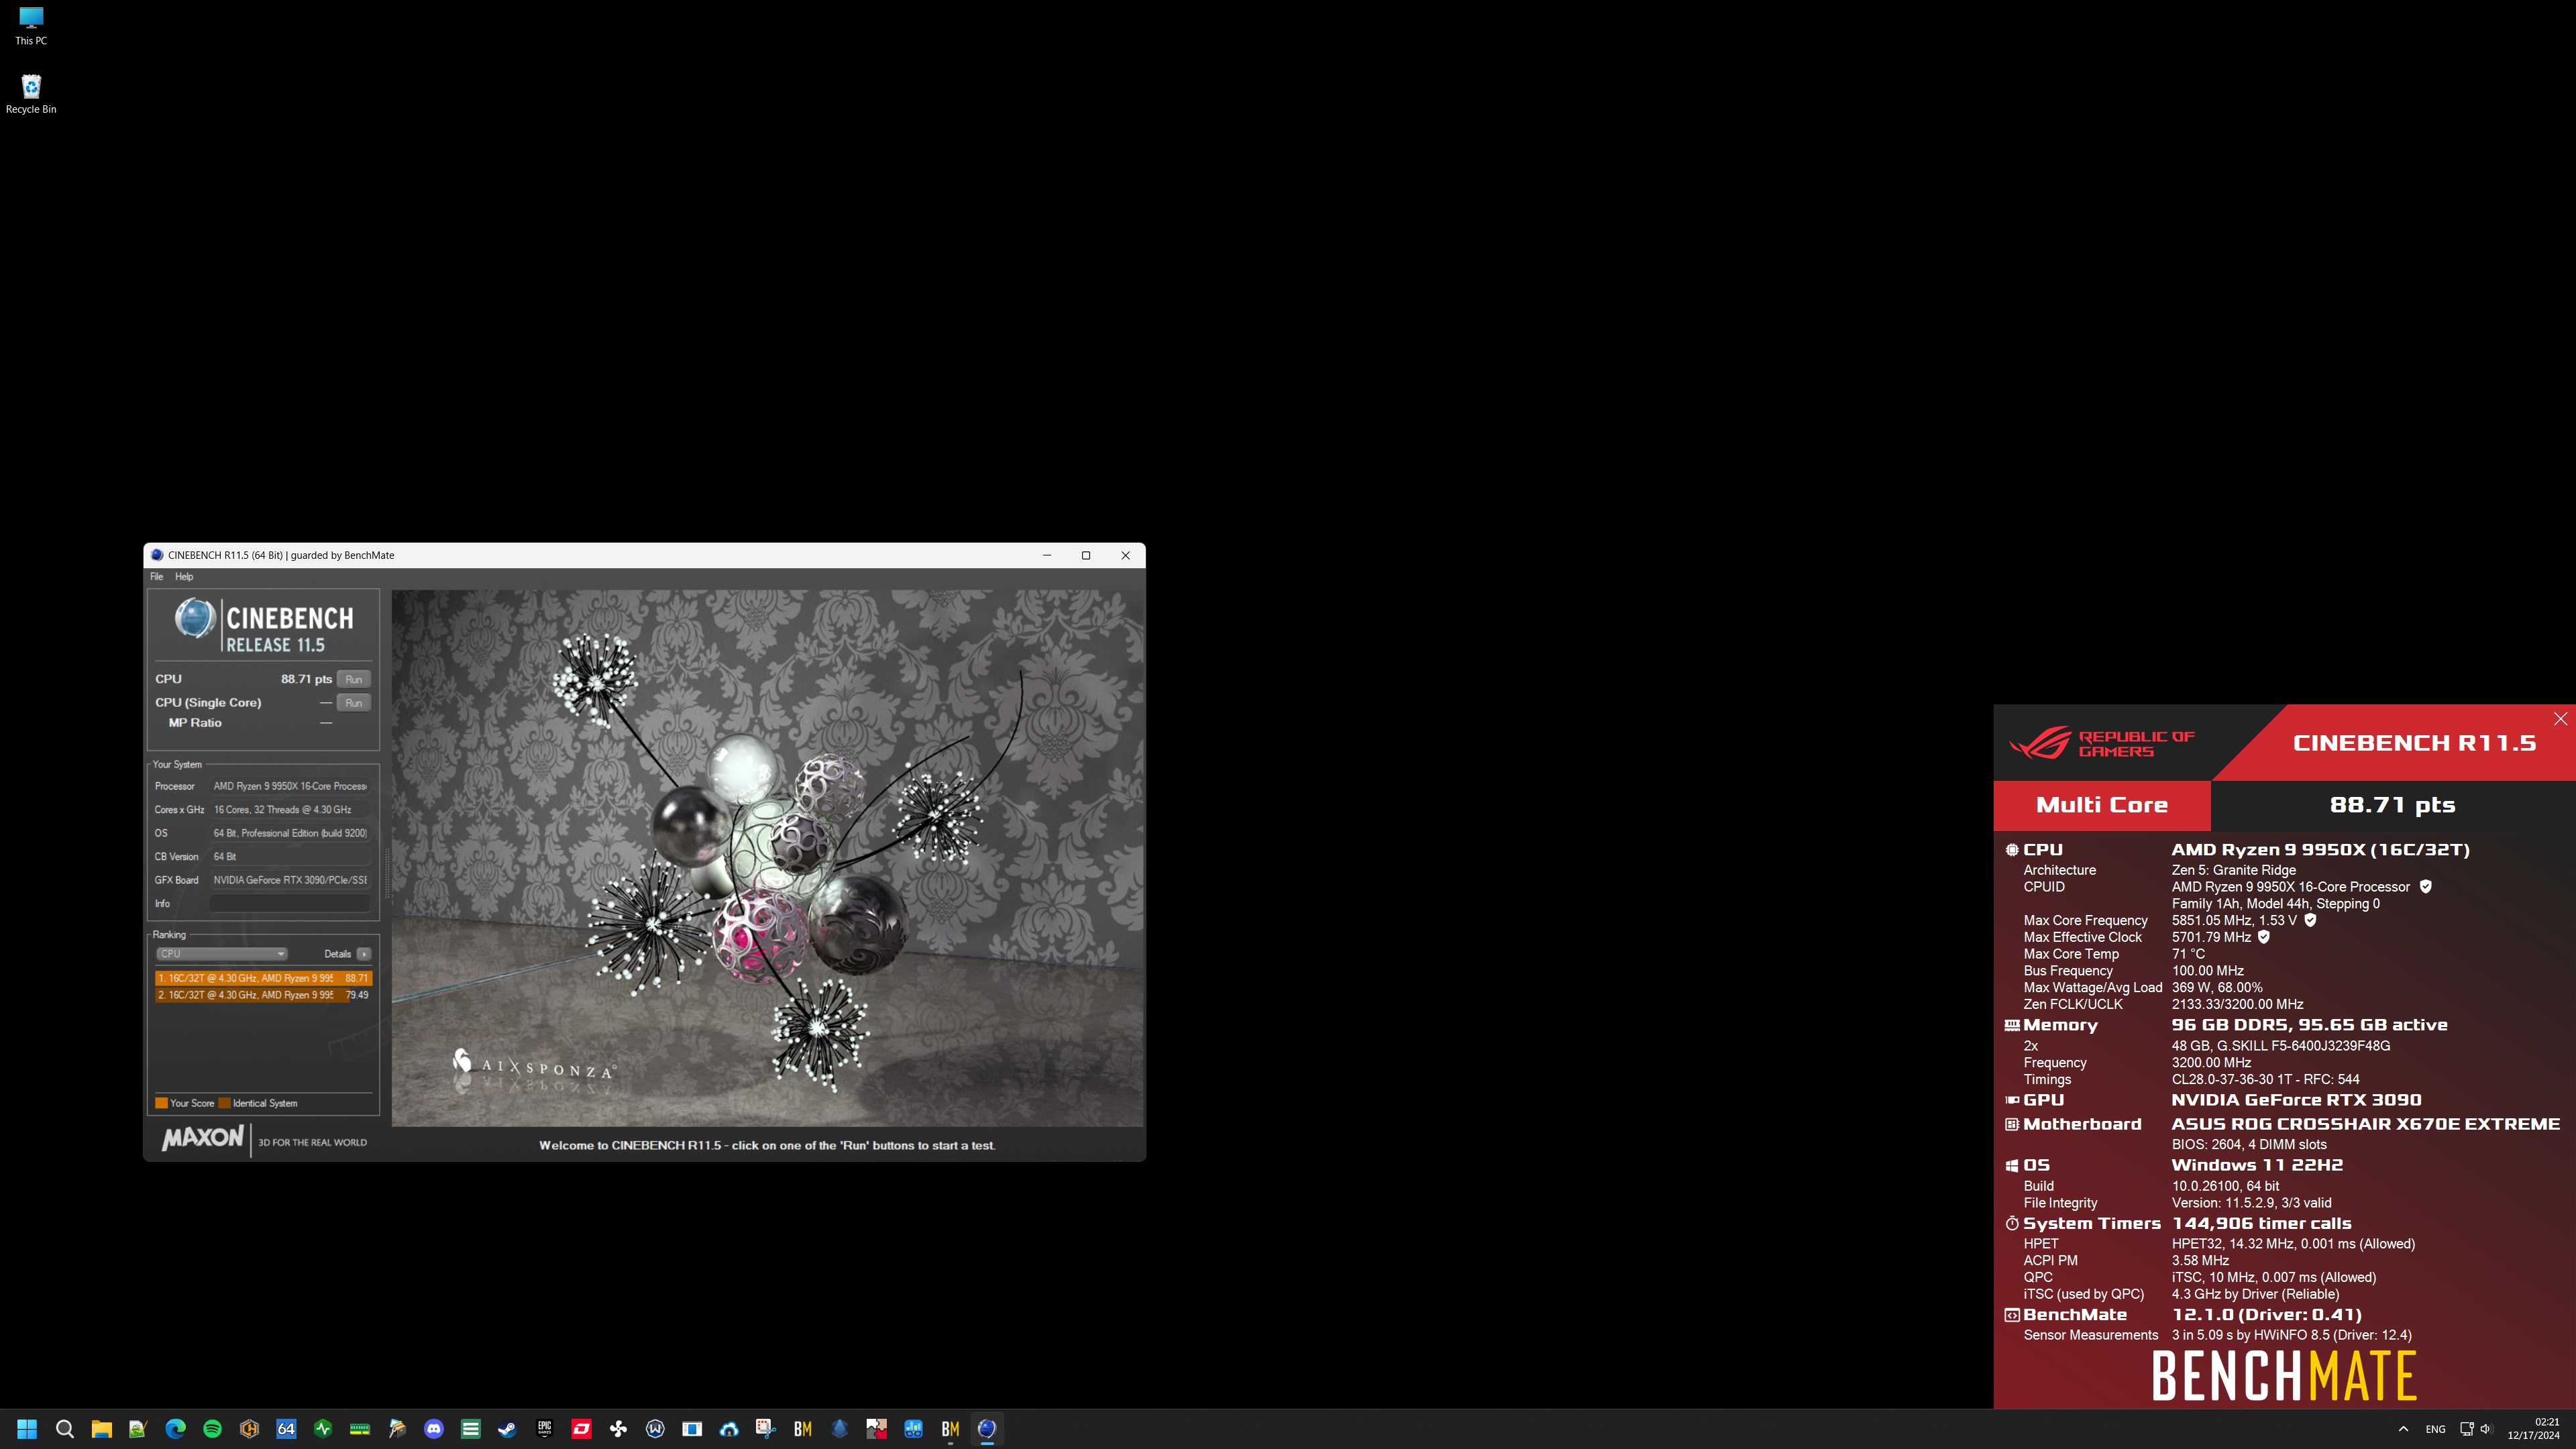Screen dimensions: 2576x1449
Task: Open the BM icon beside the Snipping Tool
Action: tap(803, 1429)
